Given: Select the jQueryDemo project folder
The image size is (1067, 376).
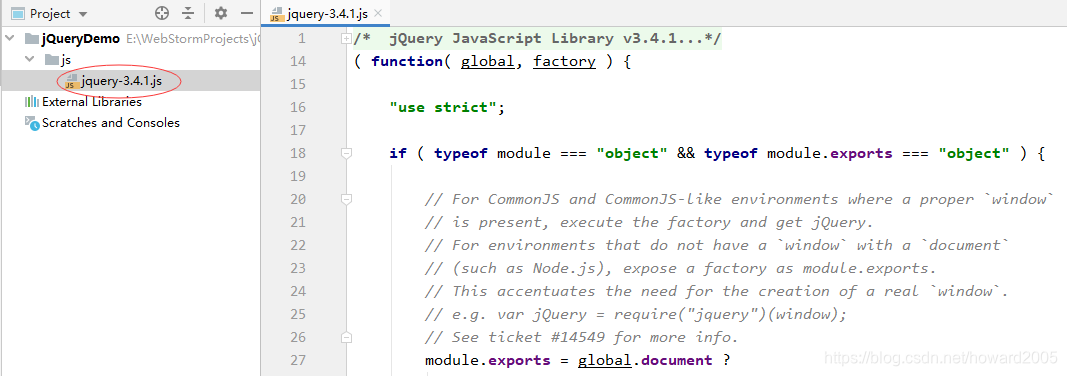Looking at the screenshot, I should click(x=81, y=39).
